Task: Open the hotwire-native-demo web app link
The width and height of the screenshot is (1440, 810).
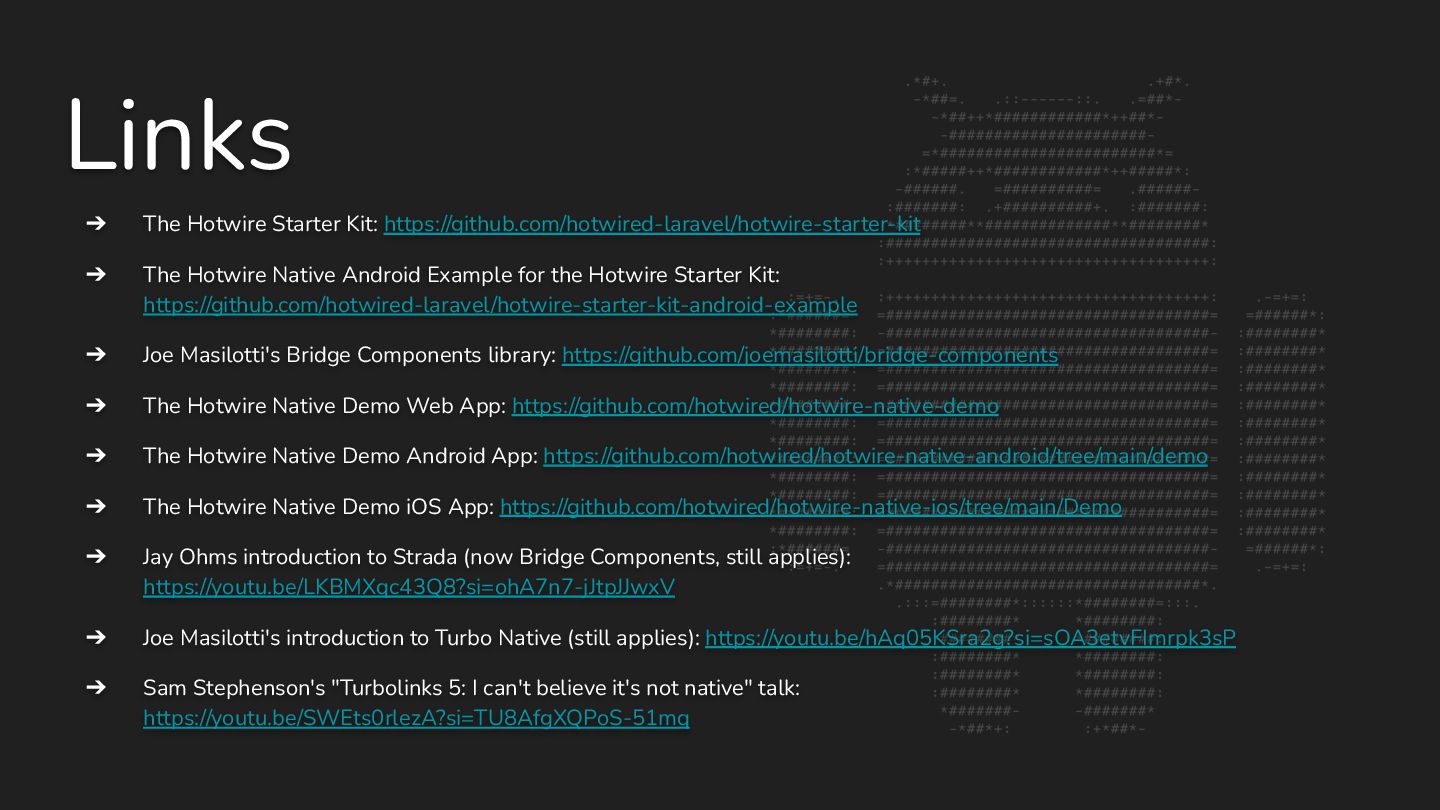Action: pyautogui.click(x=755, y=406)
